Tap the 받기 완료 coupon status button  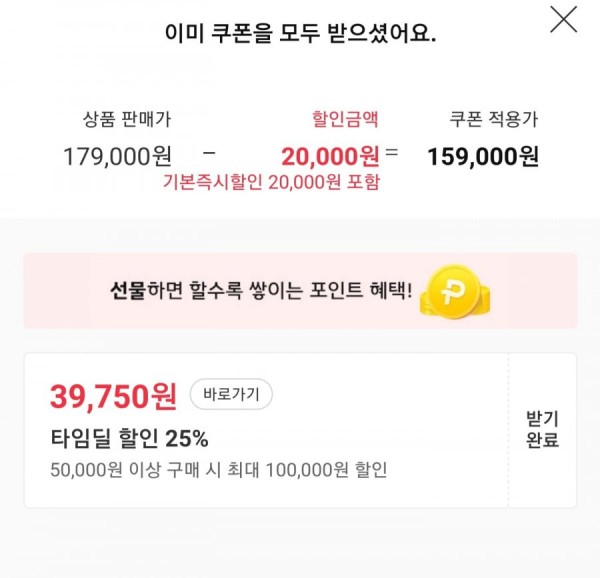542,429
